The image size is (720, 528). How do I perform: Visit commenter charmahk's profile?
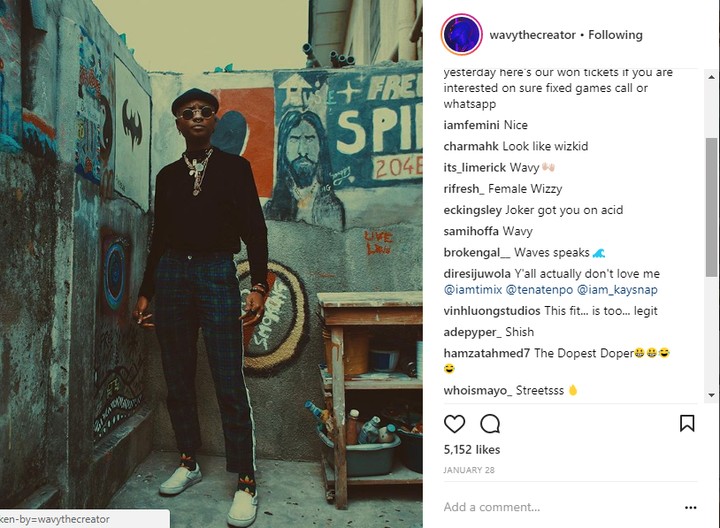(474, 146)
